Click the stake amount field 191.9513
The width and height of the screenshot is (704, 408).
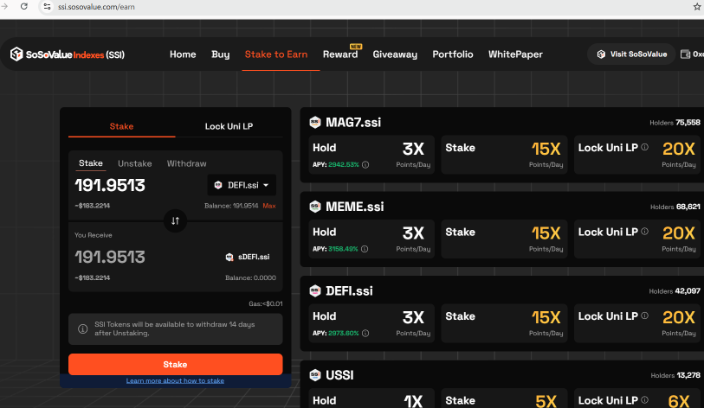pos(110,185)
